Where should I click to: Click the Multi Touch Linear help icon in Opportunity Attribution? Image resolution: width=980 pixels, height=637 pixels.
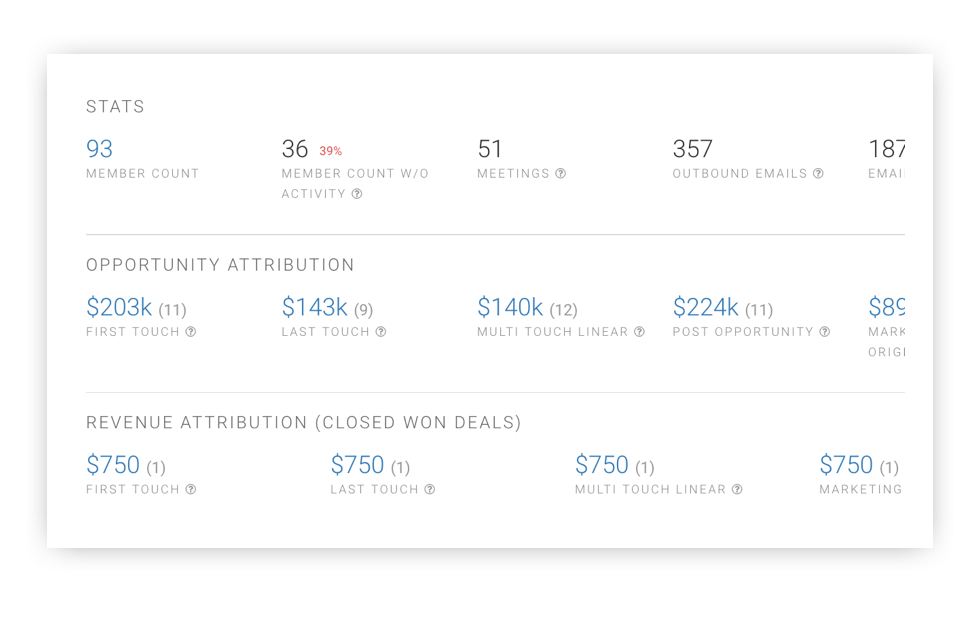coord(640,332)
